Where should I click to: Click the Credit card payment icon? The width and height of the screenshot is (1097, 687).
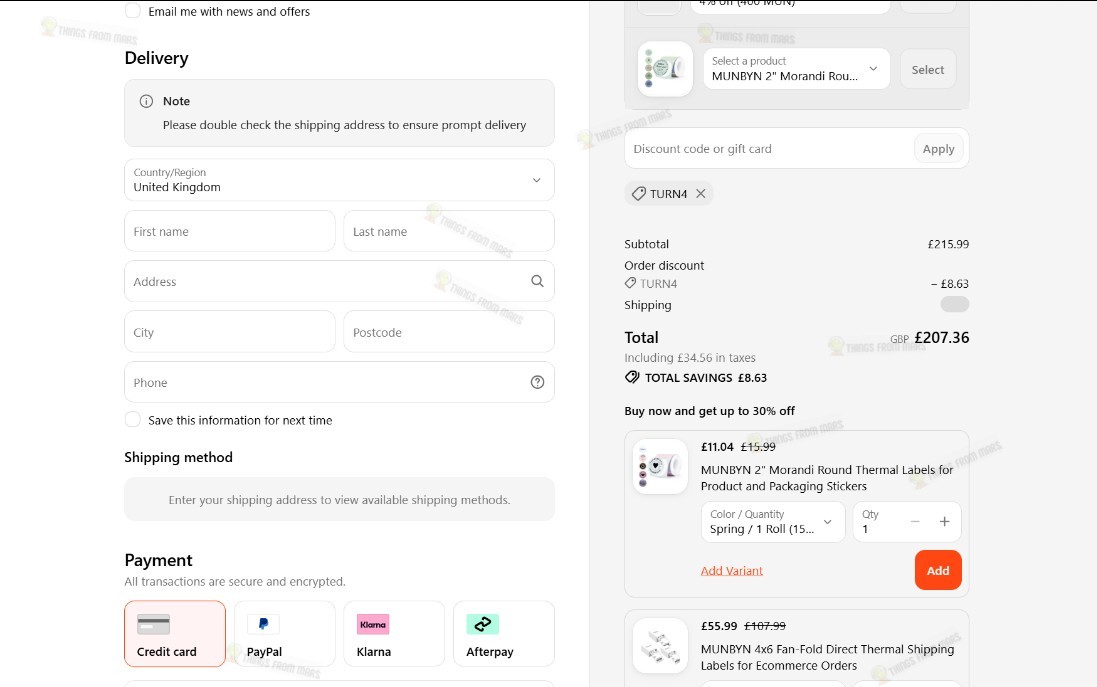[x=153, y=624]
